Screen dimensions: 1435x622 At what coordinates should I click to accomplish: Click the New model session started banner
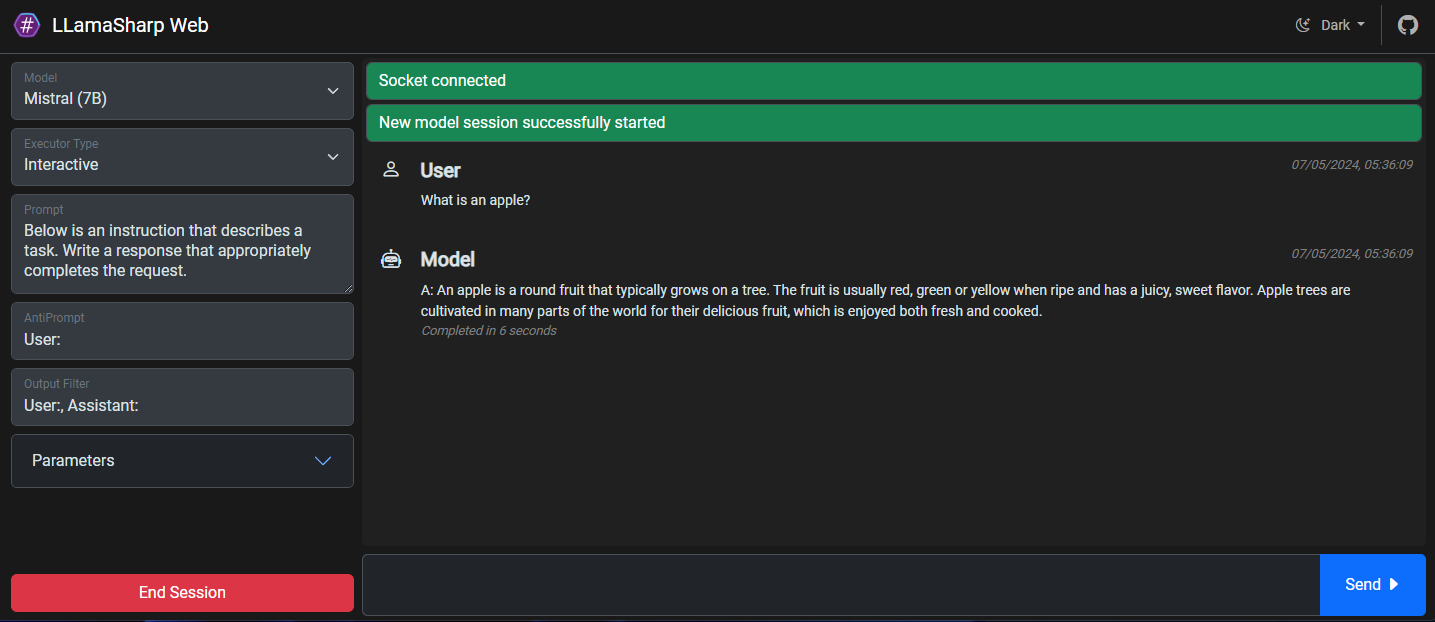click(893, 123)
